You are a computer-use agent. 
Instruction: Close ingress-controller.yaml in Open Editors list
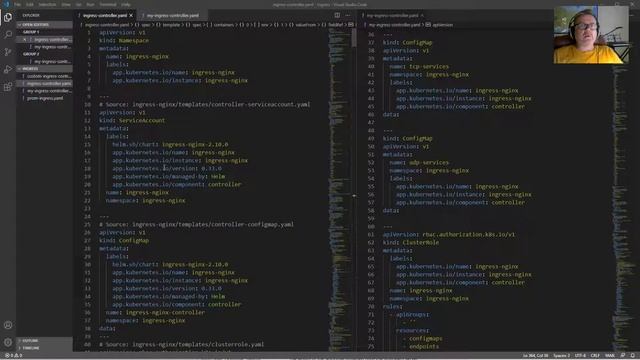[24, 40]
